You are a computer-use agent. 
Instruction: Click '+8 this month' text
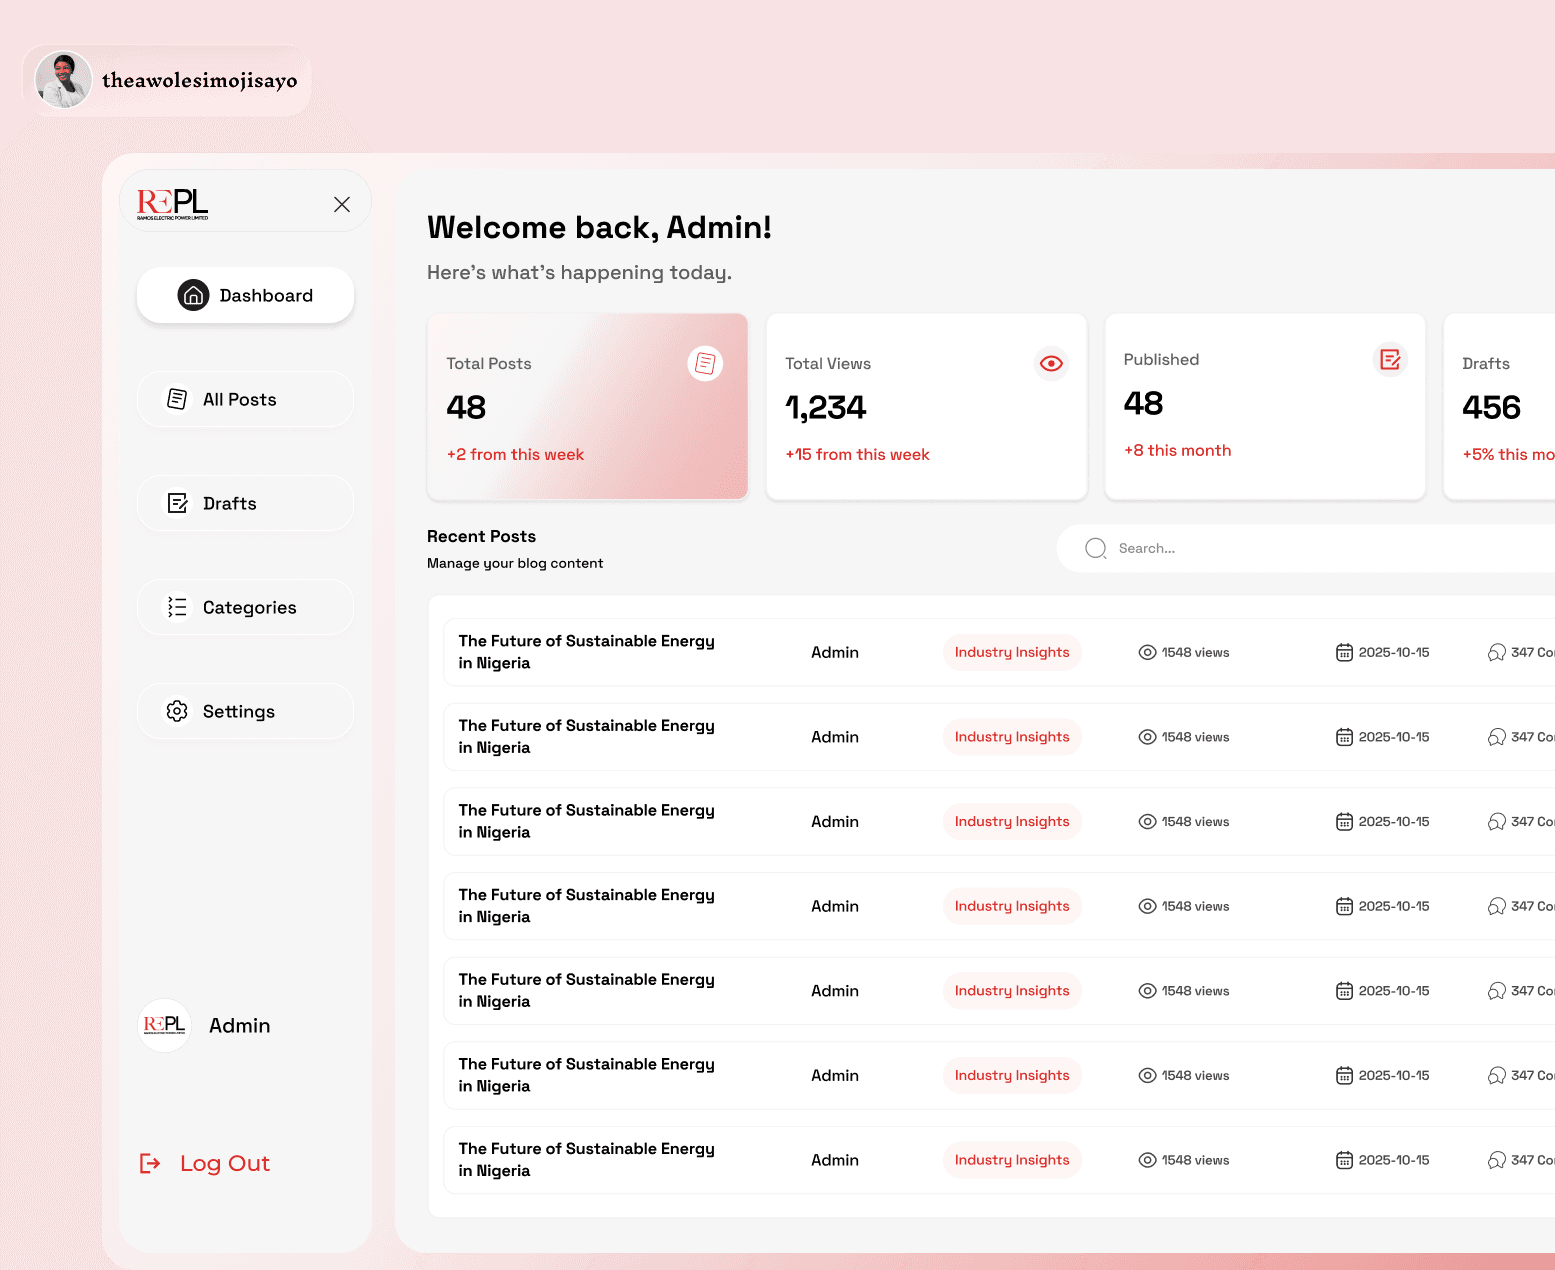point(1177,450)
